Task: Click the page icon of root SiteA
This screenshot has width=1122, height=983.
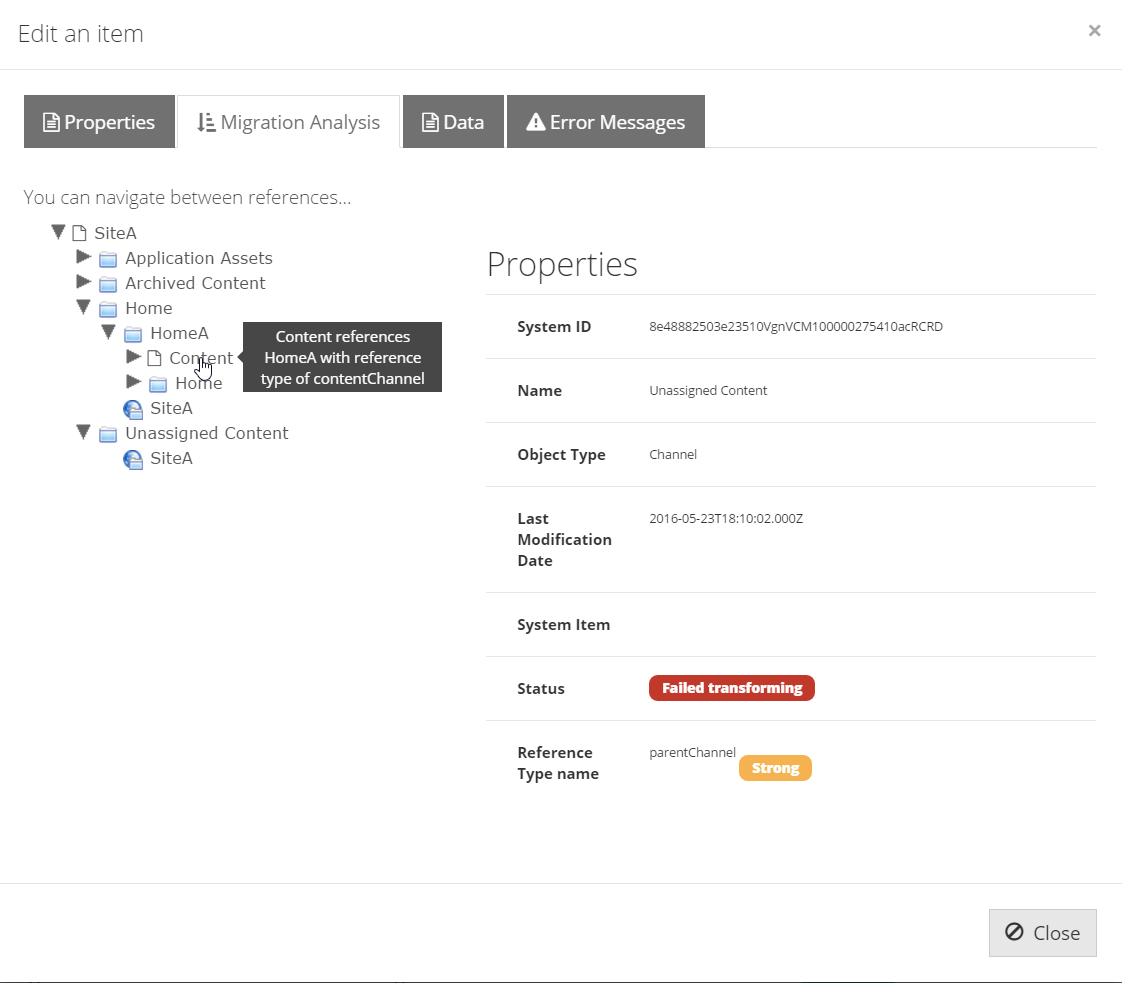Action: [x=79, y=233]
